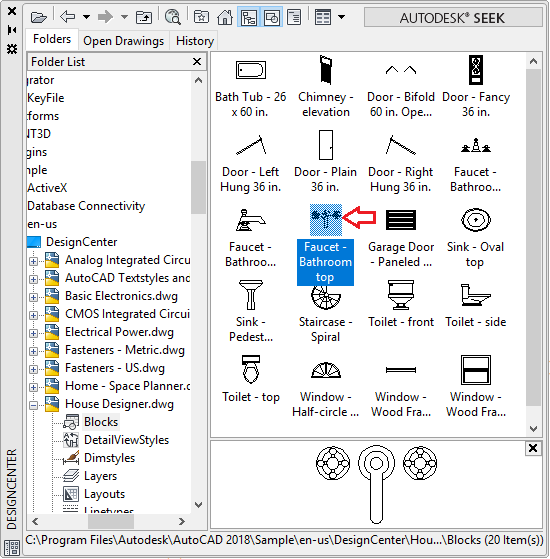
Task: Select Door - Fancy 36 in. block
Action: pos(476,87)
